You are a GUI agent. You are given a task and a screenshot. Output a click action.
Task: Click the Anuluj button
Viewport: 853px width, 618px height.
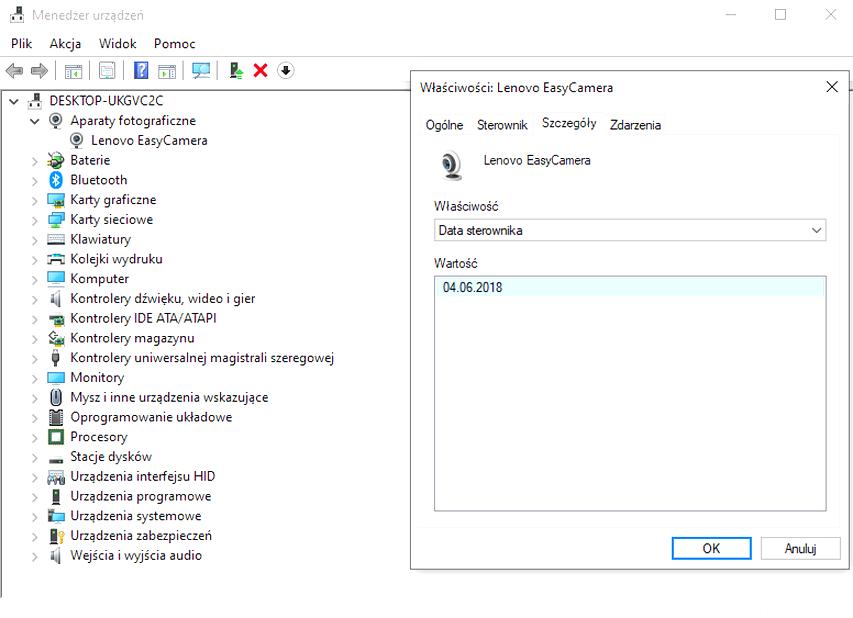tap(800, 548)
